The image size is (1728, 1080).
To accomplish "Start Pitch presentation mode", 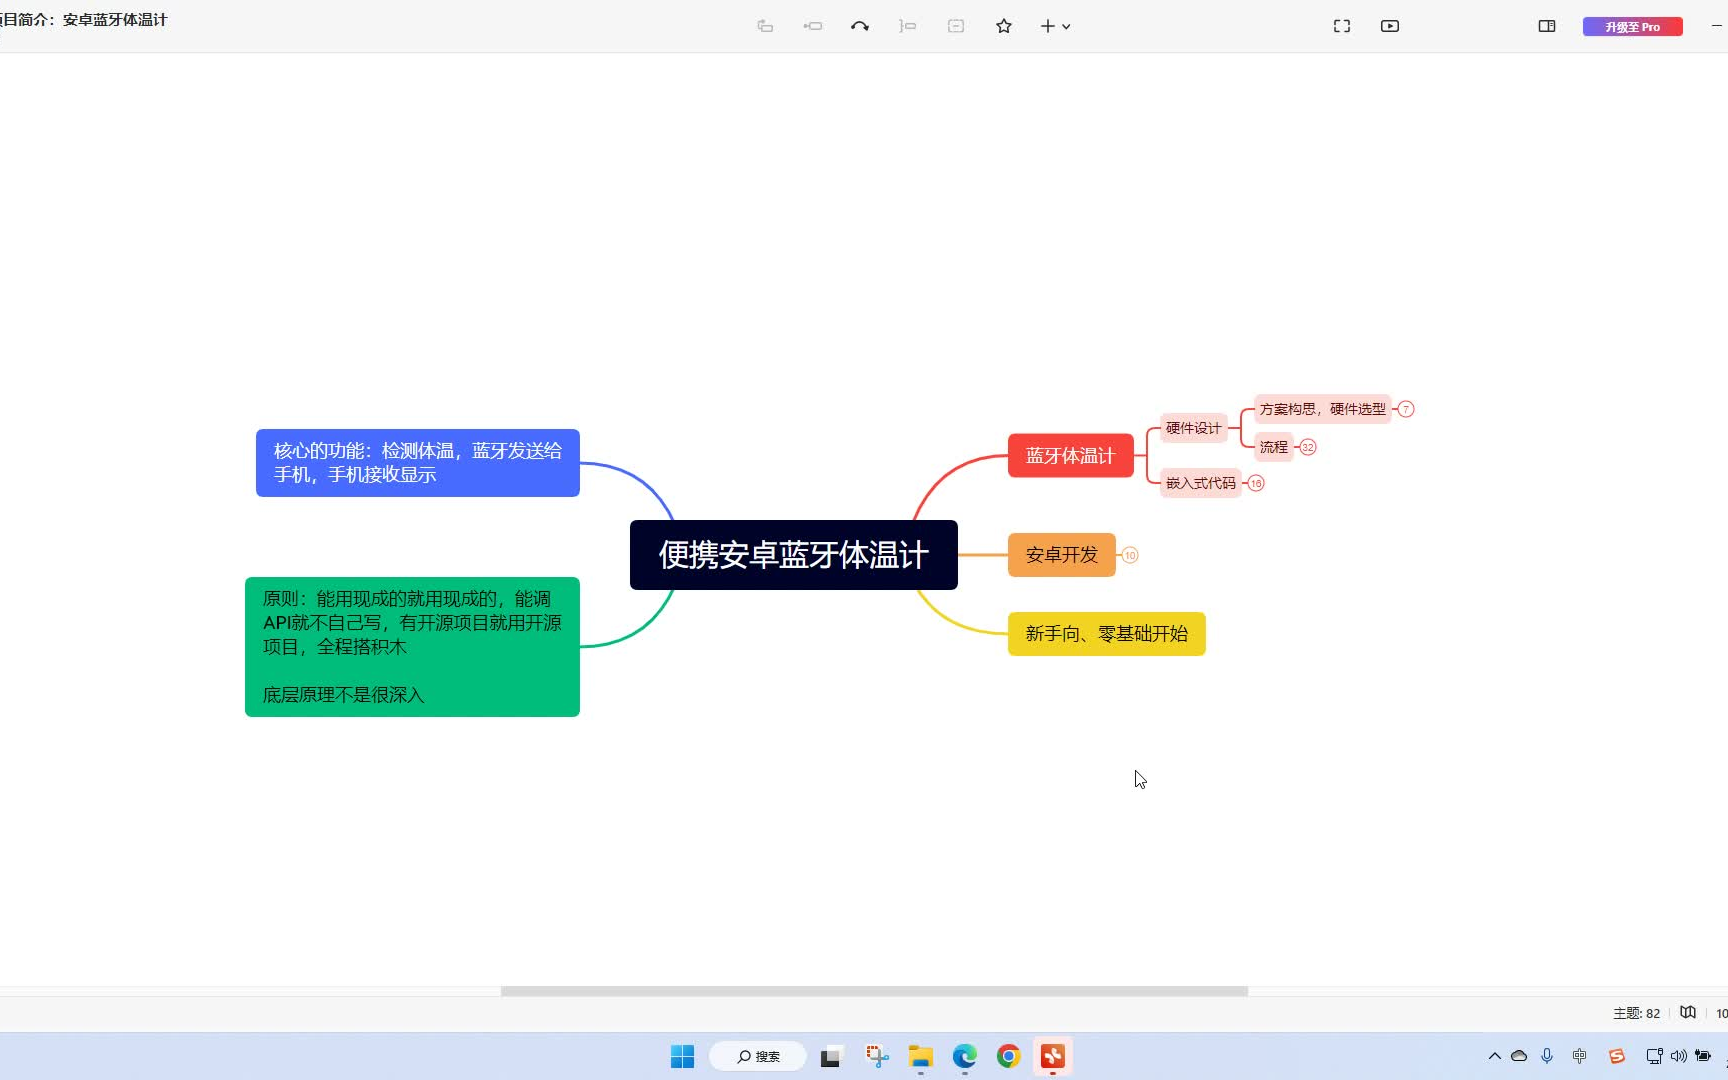I will [1390, 26].
